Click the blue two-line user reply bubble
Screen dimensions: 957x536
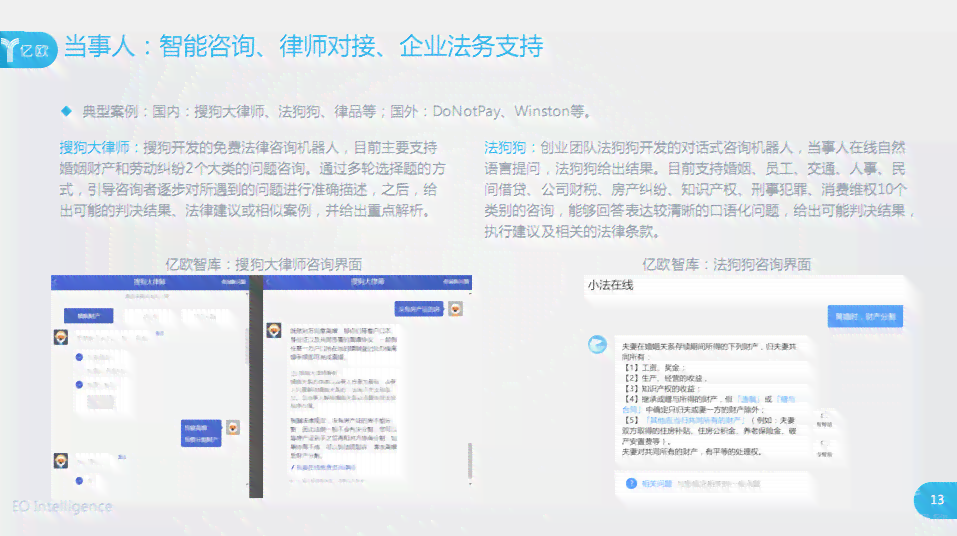(201, 433)
